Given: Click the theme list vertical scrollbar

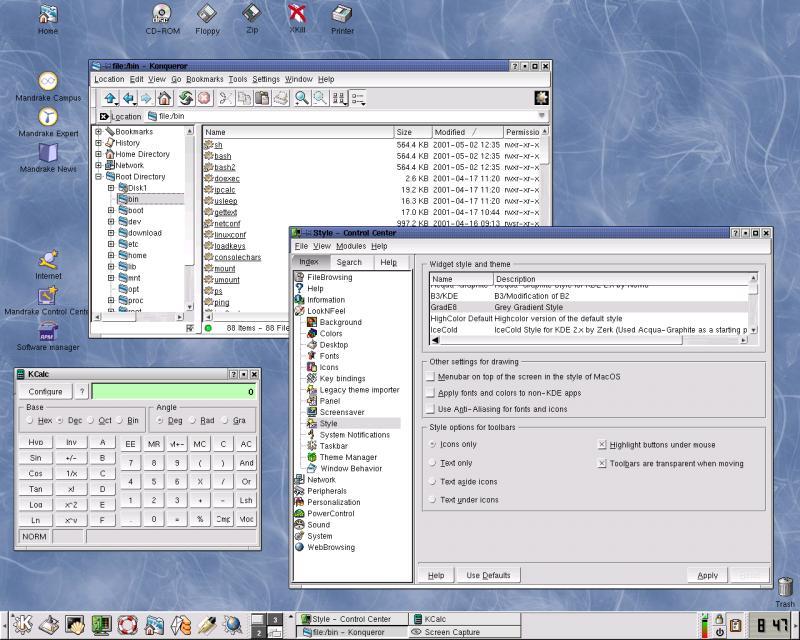Looking at the screenshot, I should point(753,305).
